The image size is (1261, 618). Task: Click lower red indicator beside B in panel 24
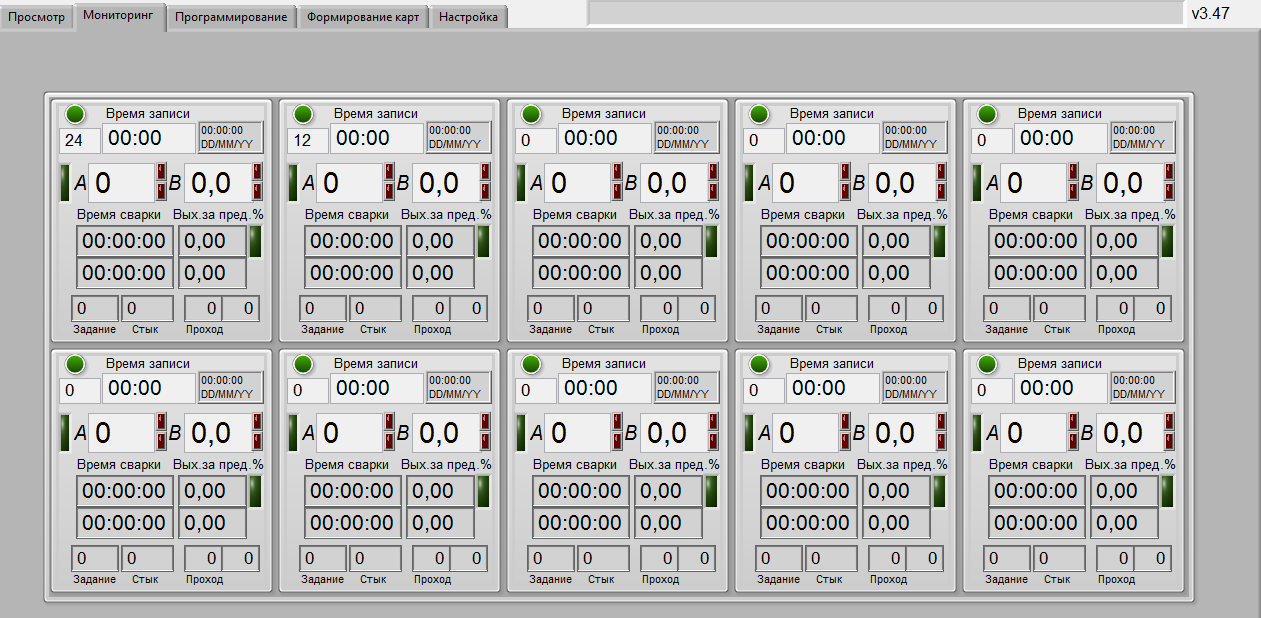pyautogui.click(x=257, y=190)
